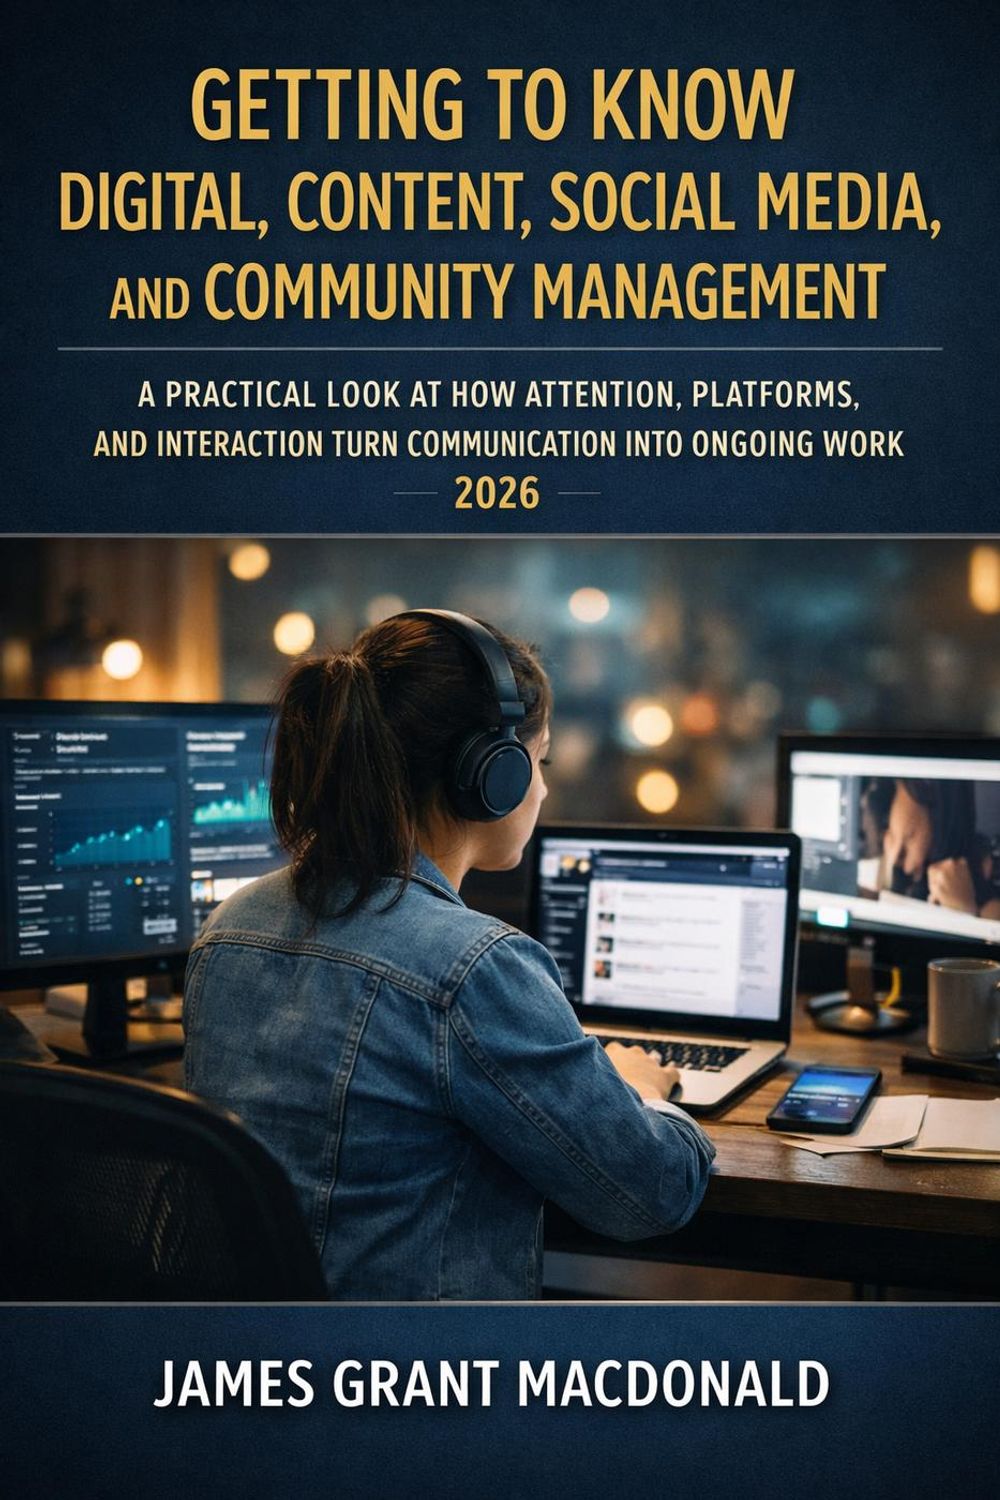Click the horizontal divider line under the title

click(x=499, y=349)
